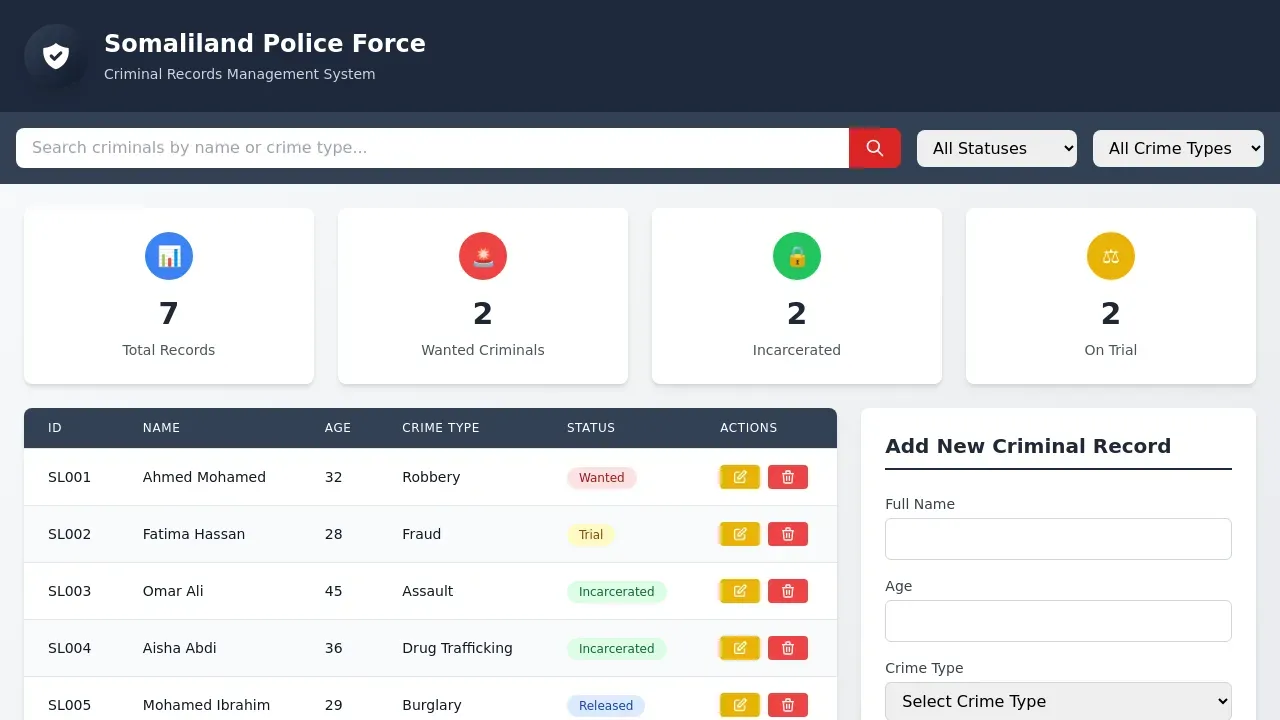Screen dimensions: 1280x720
Task: Open the Select Crime Type dropdown
Action: (x=1058, y=701)
